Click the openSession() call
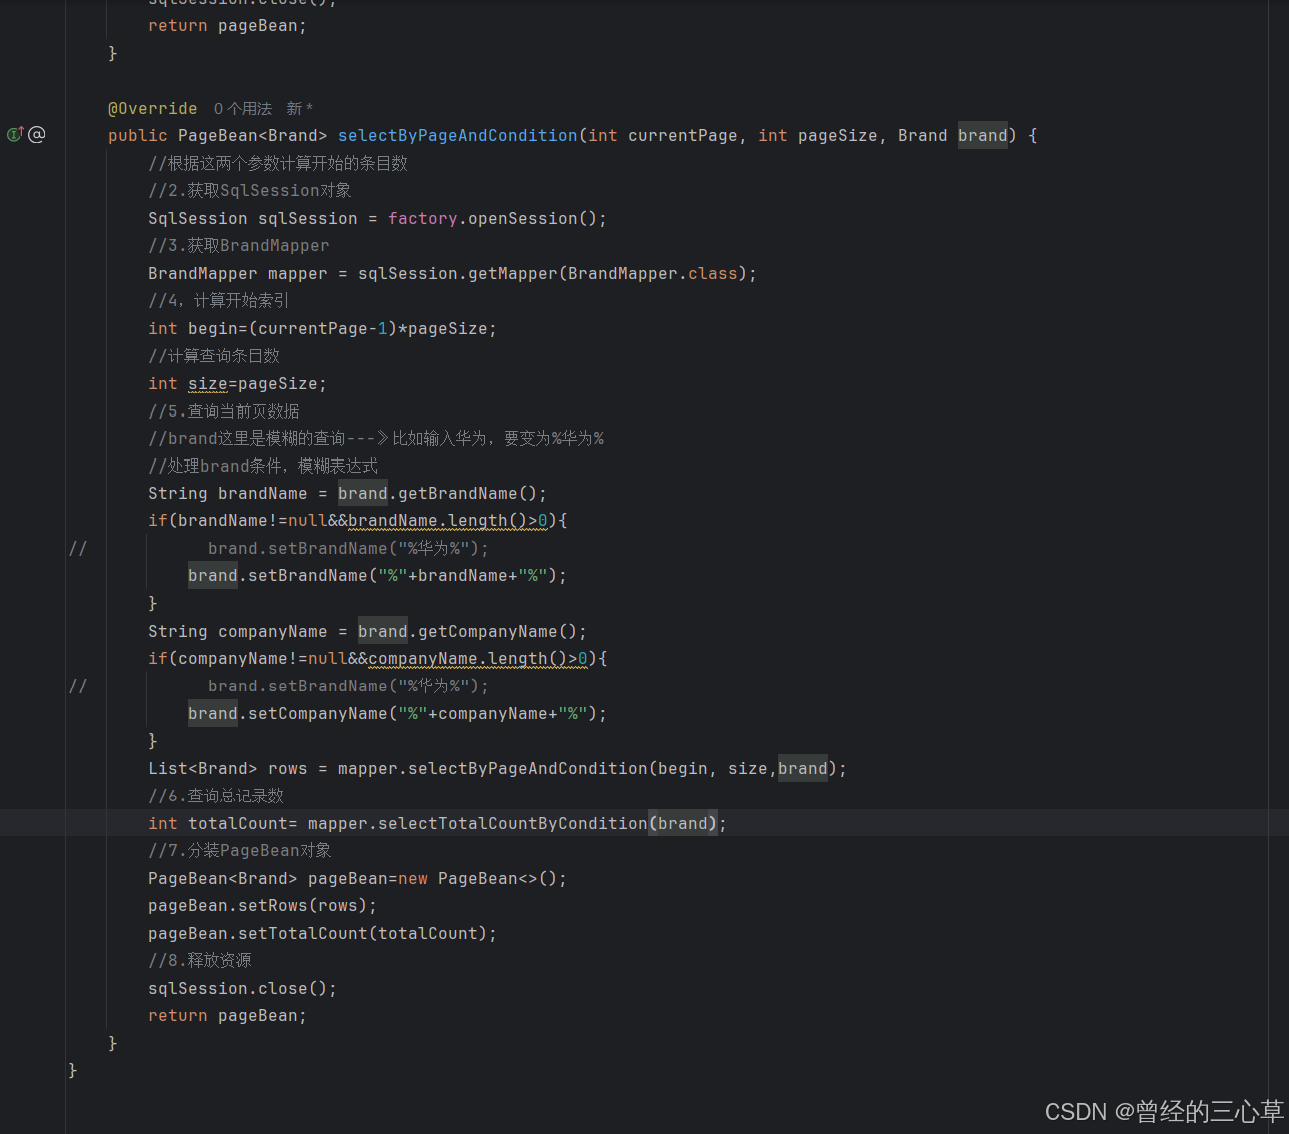The width and height of the screenshot is (1289, 1134). pos(533,218)
